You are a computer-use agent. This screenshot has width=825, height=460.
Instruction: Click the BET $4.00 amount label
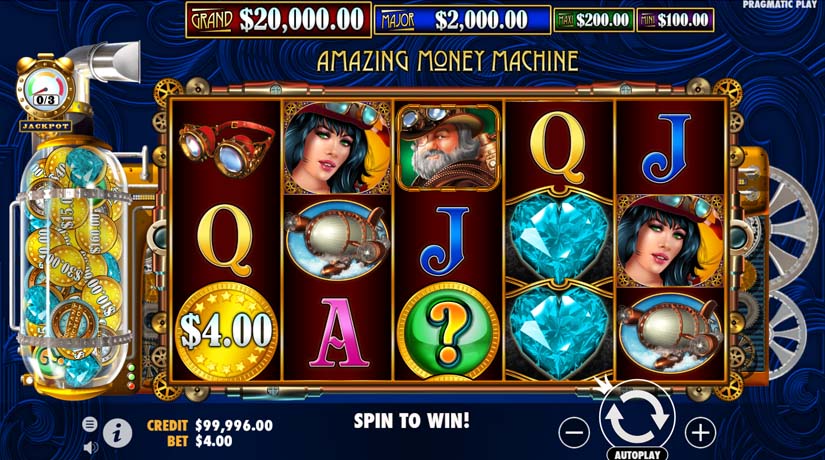tap(199, 441)
